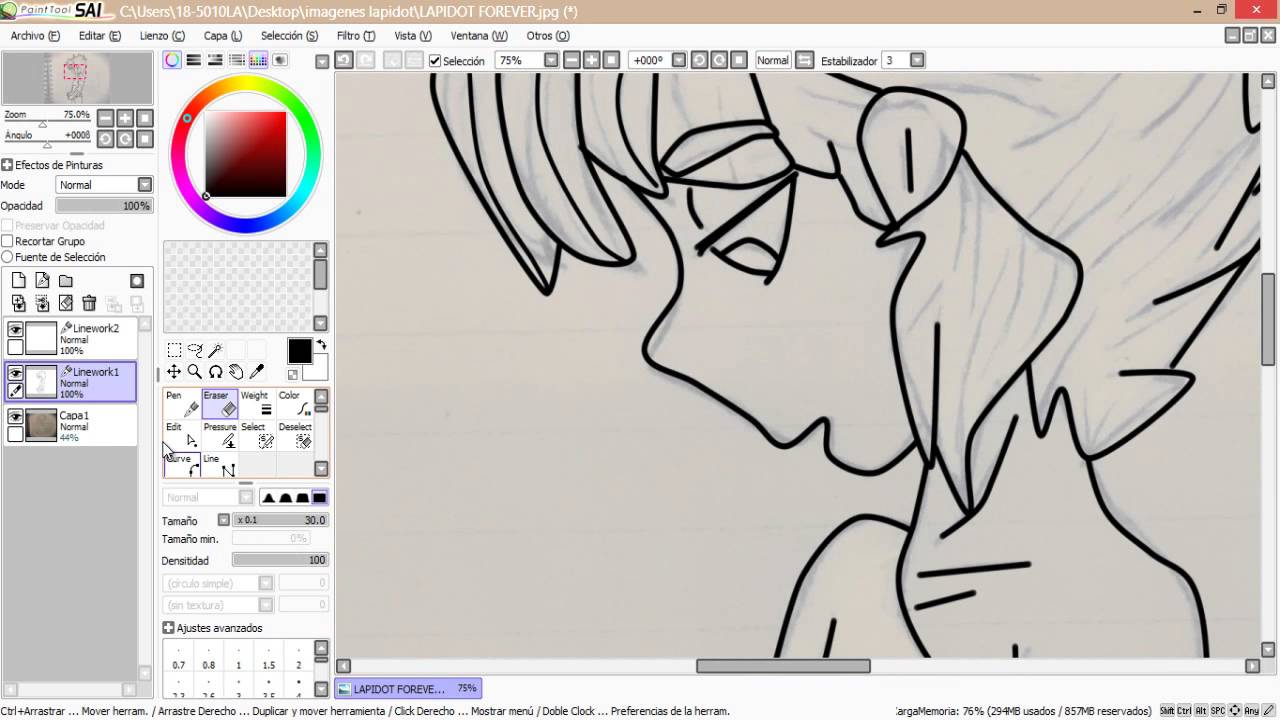Open the Filtro menu
Image resolution: width=1280 pixels, height=720 pixels.
click(x=356, y=35)
